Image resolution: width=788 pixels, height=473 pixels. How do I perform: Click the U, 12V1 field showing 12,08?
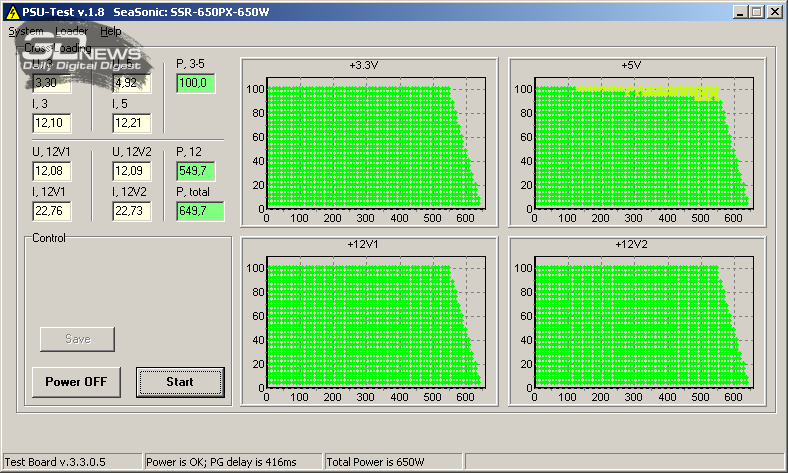pyautogui.click(x=52, y=171)
